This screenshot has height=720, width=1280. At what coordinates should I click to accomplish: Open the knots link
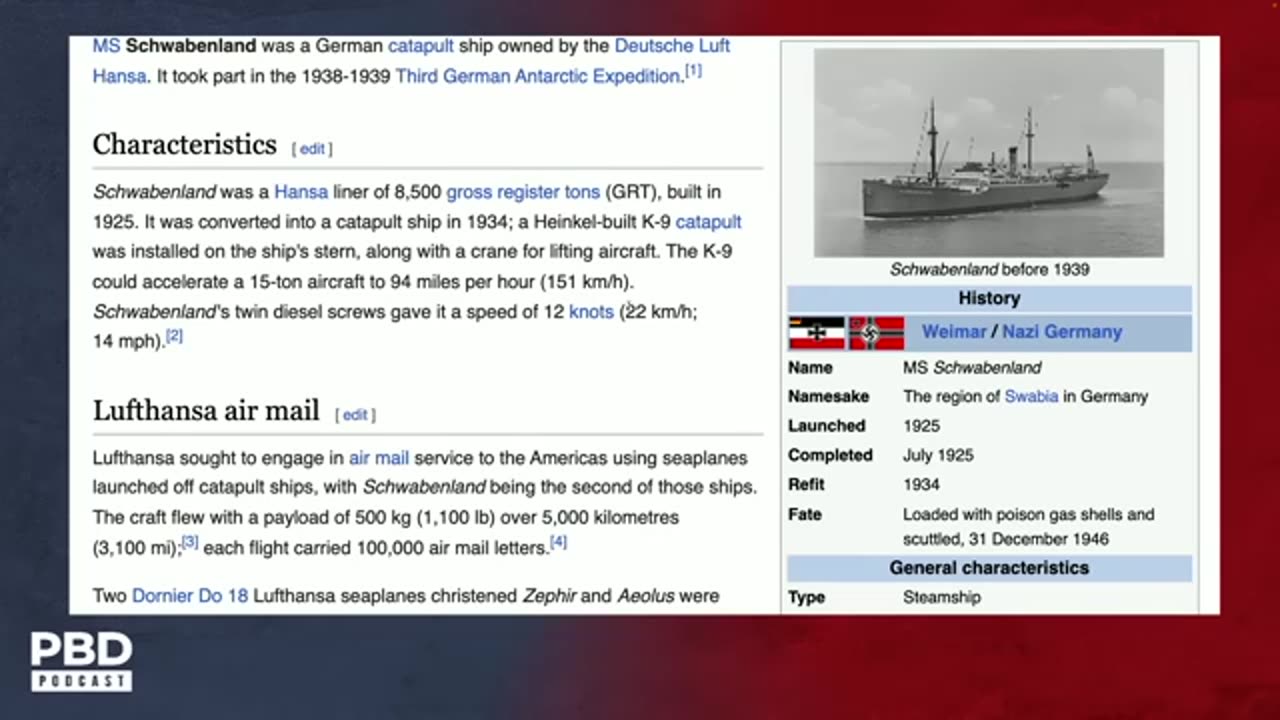click(x=591, y=312)
